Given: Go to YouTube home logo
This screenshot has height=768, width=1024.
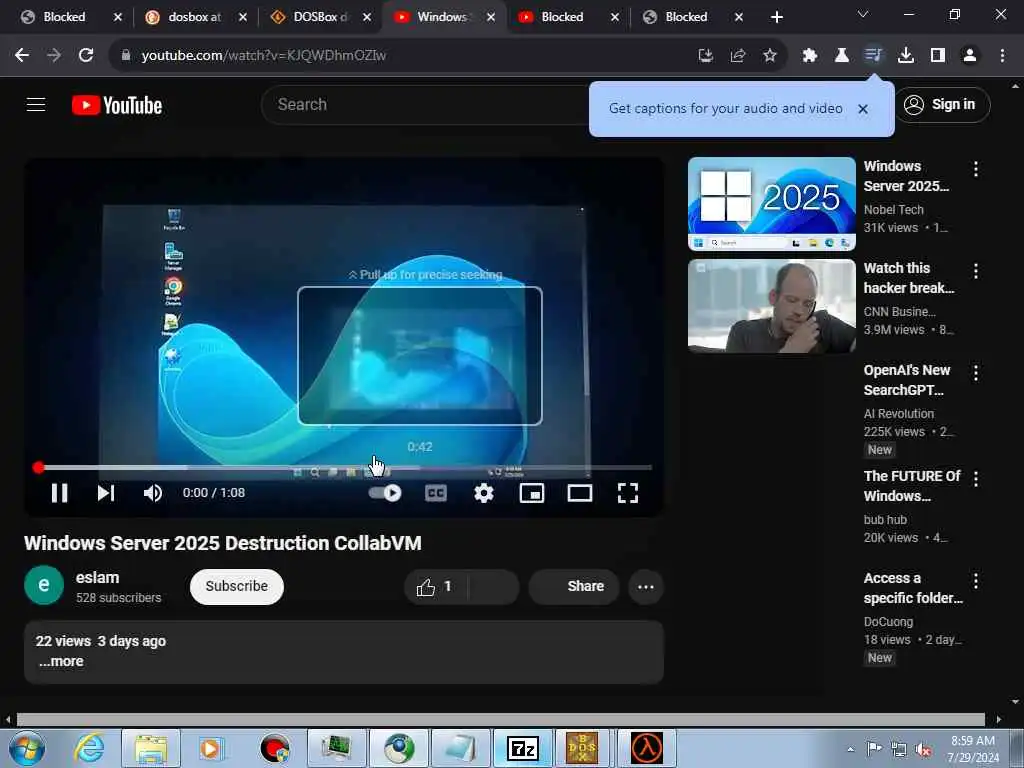Looking at the screenshot, I should pyautogui.click(x=117, y=105).
